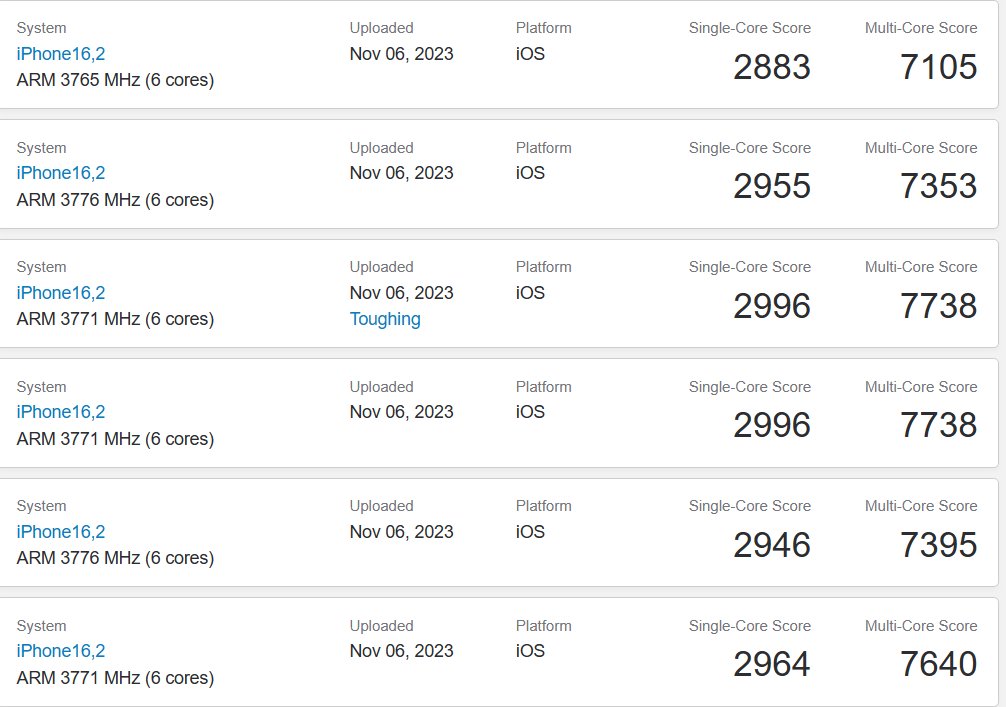Open iPhone16,2 link in the 7353 multi-core row
Viewport: 1006px width, 707px height.
[61, 173]
